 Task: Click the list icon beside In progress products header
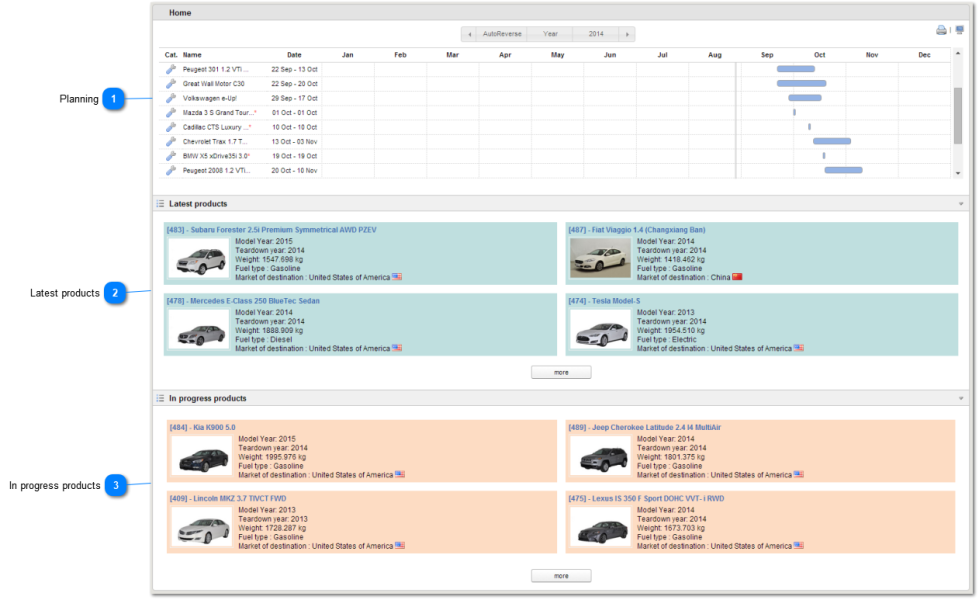click(160, 398)
